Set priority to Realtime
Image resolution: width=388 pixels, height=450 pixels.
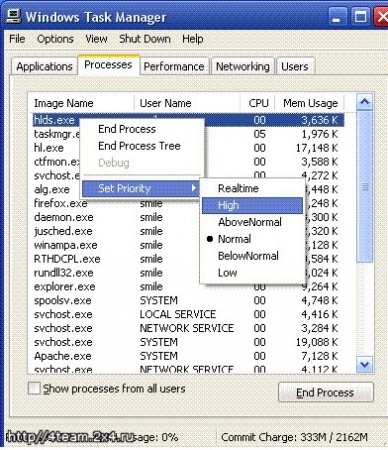click(238, 188)
